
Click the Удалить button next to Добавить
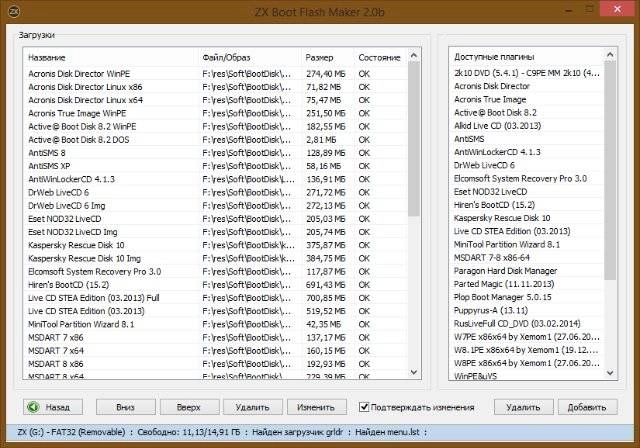coord(523,407)
